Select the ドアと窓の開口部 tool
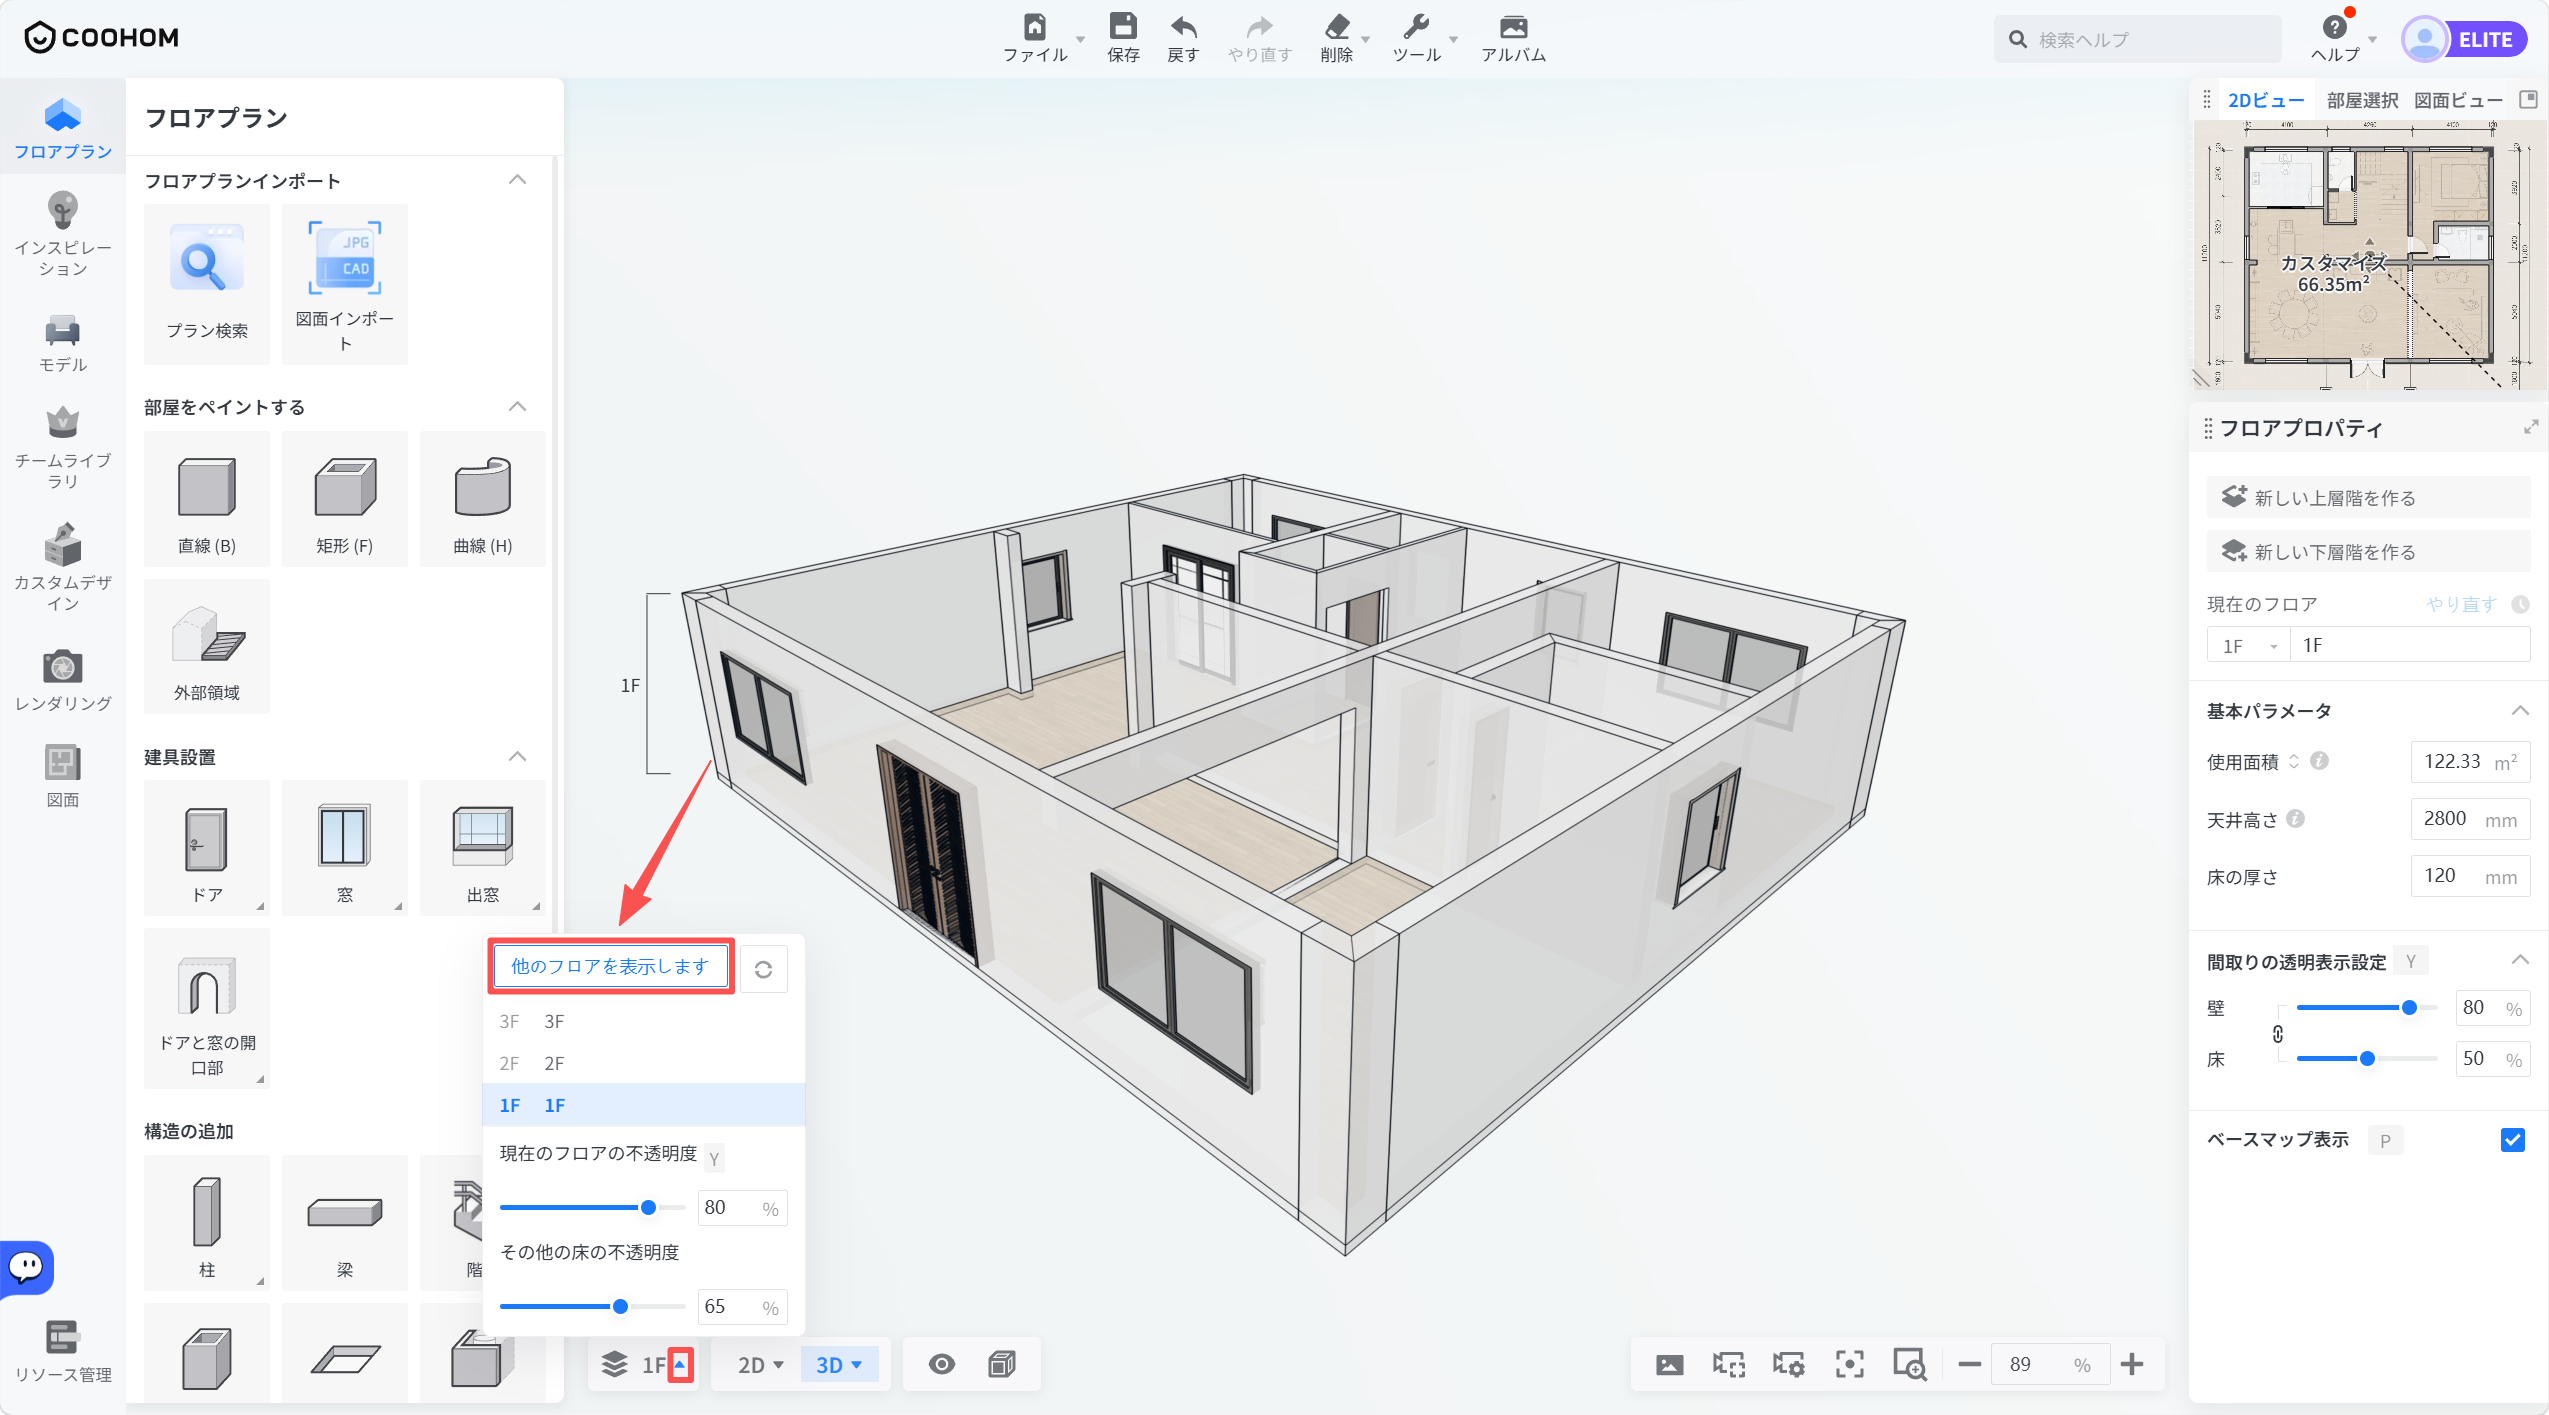2549x1415 pixels. [207, 1008]
